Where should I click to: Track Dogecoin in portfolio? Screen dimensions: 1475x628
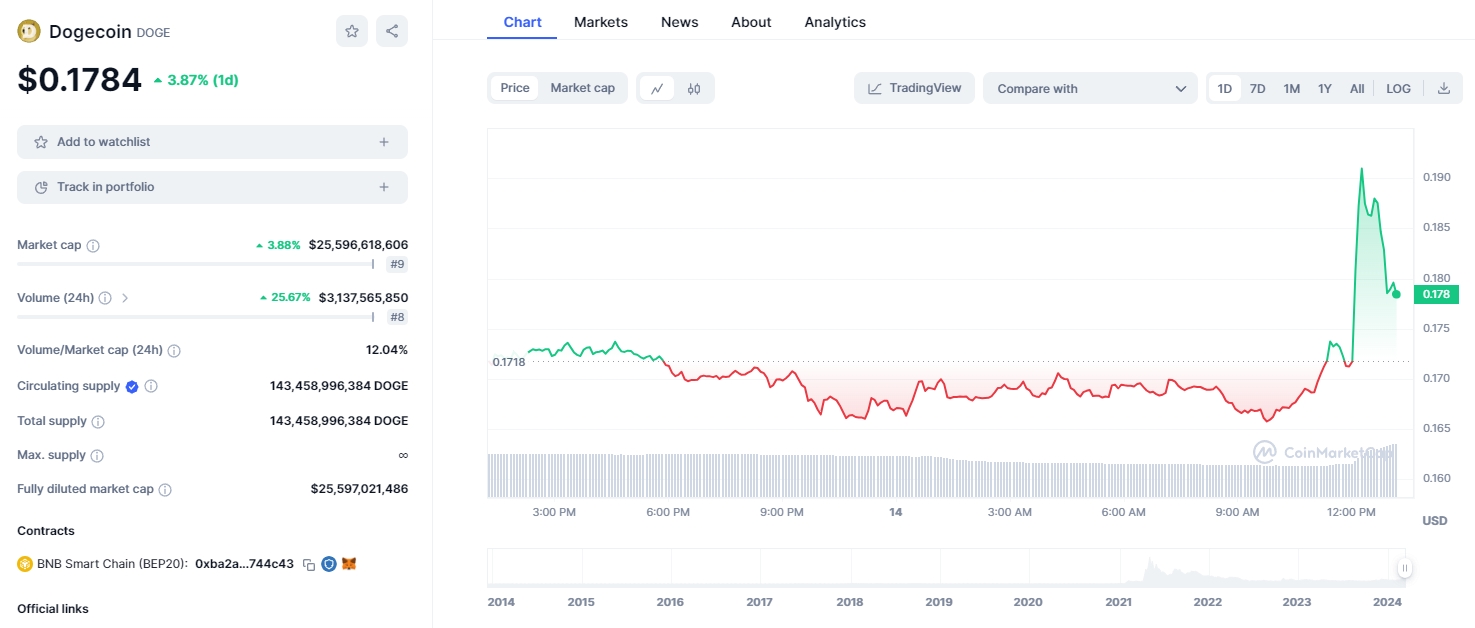coord(212,187)
